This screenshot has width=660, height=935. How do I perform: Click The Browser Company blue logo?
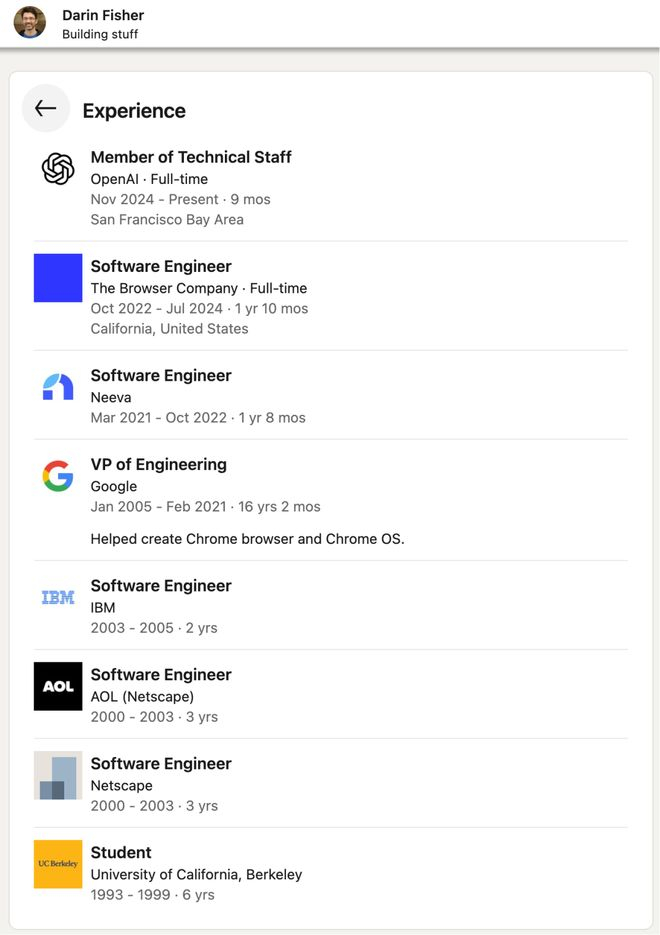point(58,277)
